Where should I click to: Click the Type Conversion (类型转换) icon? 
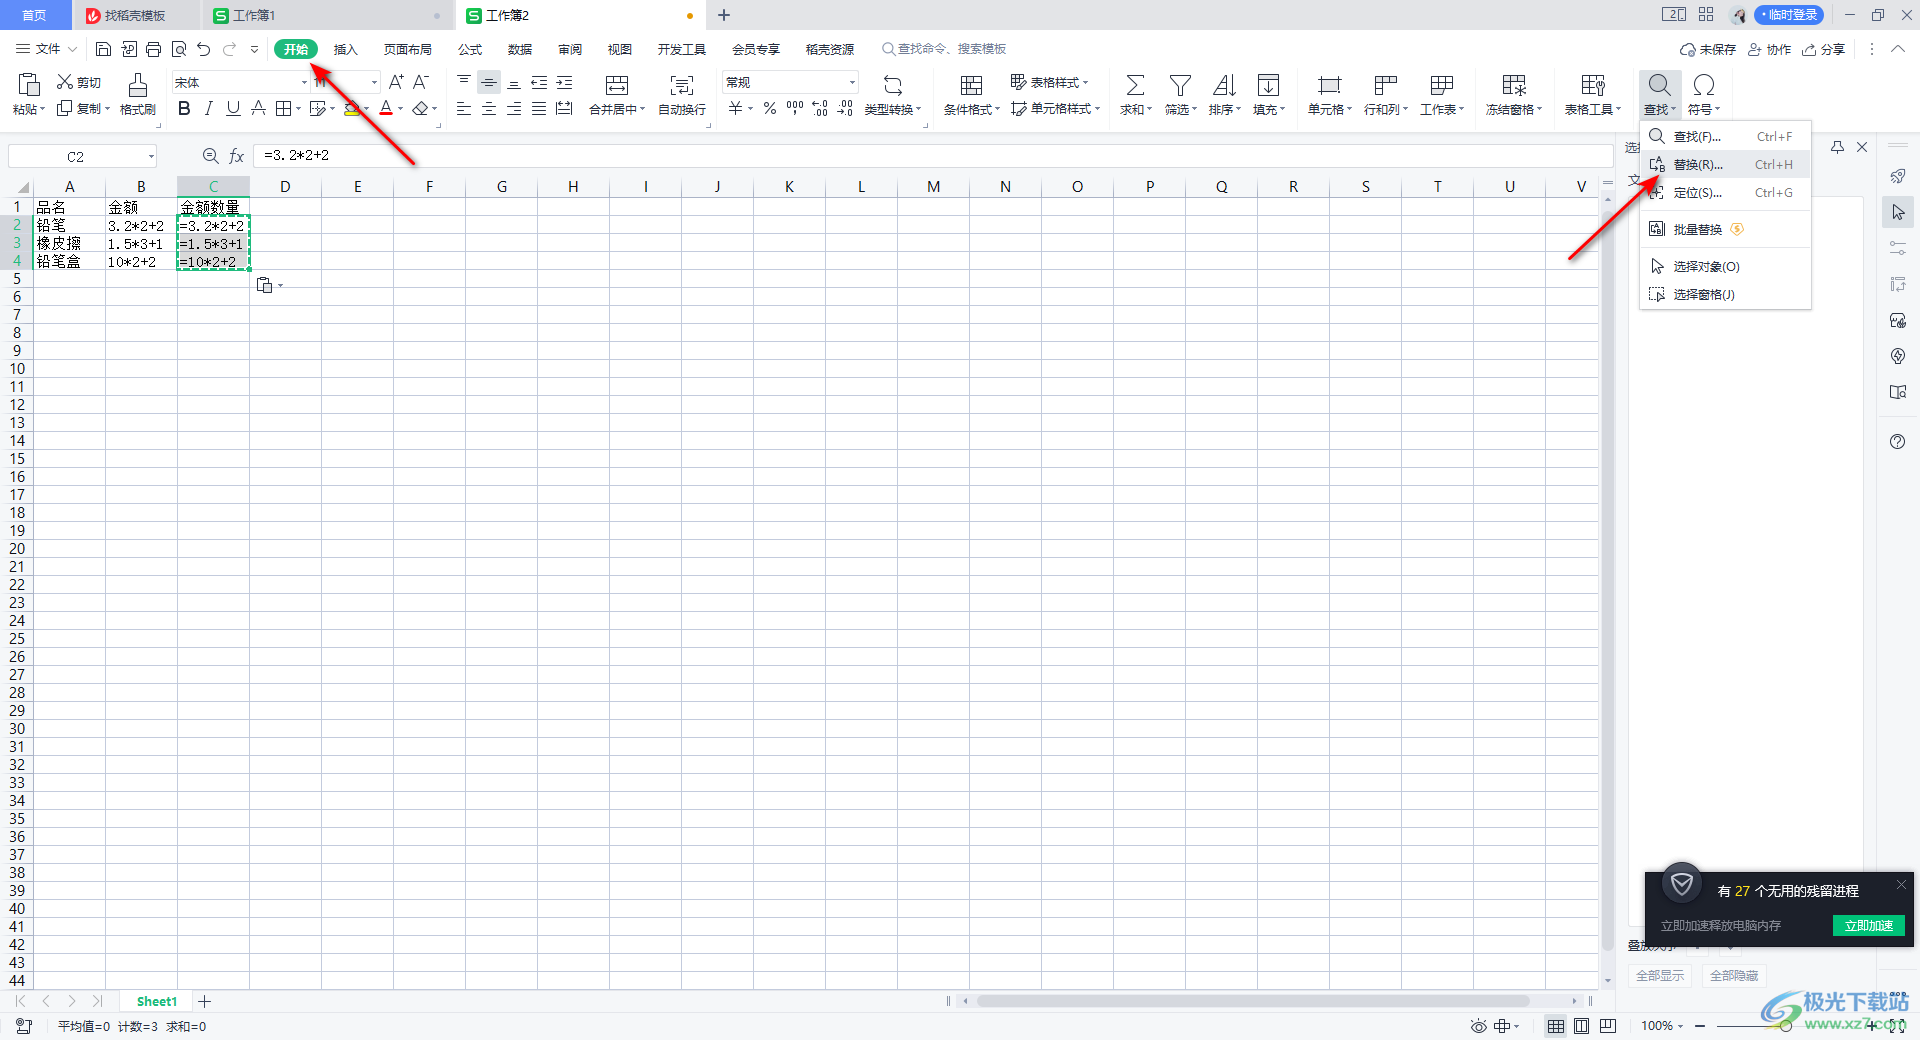click(893, 85)
